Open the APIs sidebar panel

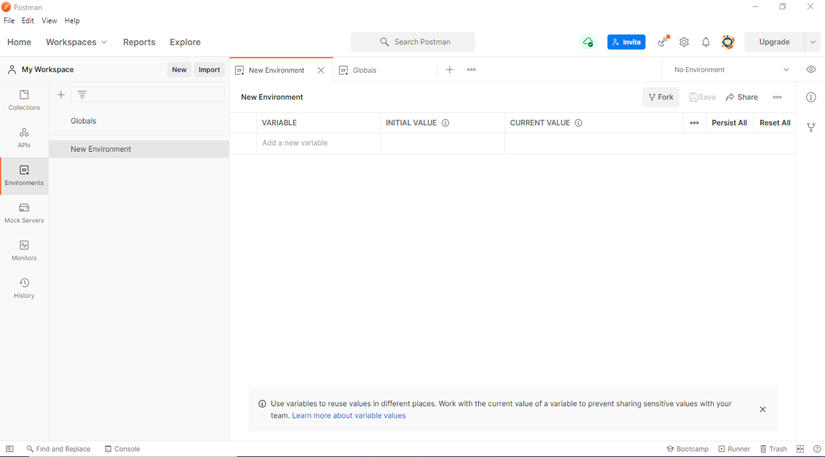[x=24, y=138]
